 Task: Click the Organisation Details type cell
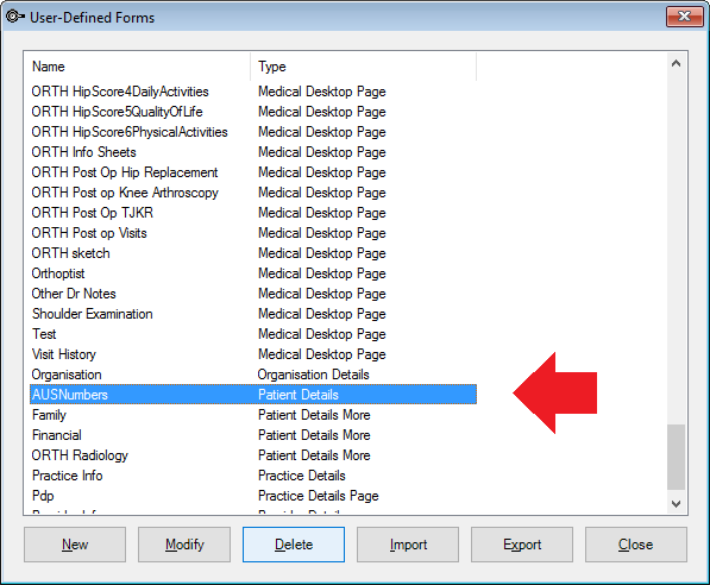coord(313,374)
